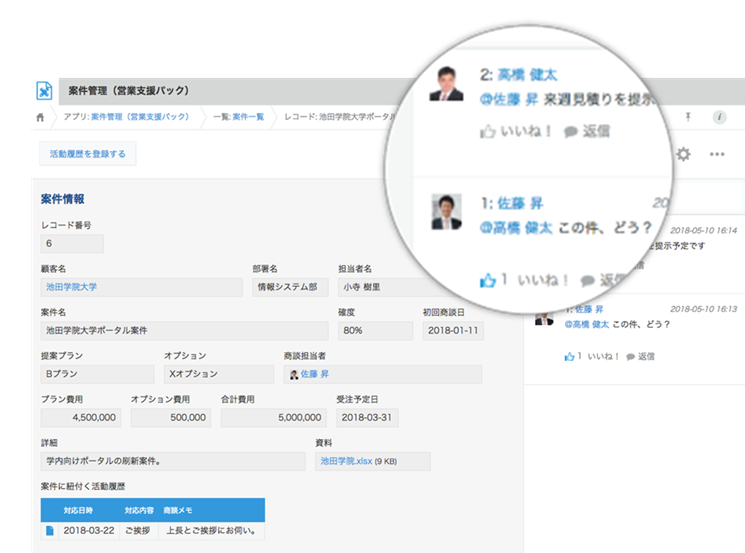
Task: Click the app icon beside 案件管理 title
Action: click(x=44, y=90)
